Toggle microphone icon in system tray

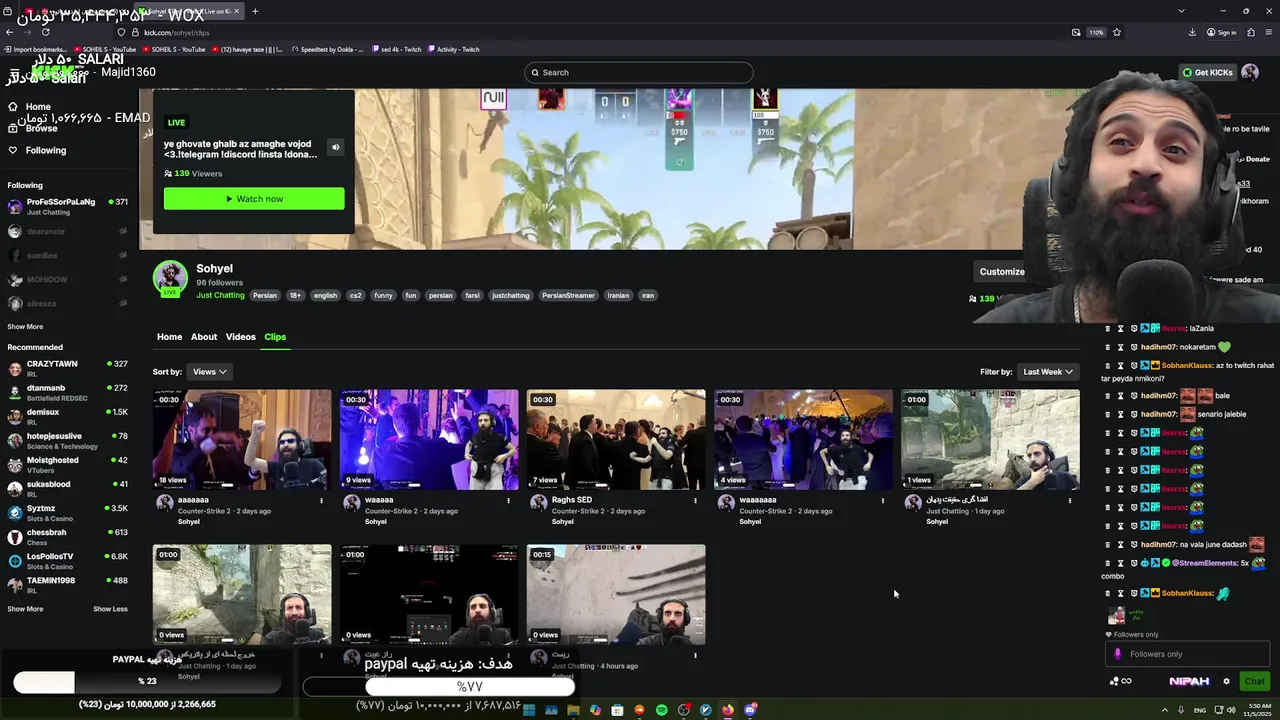[1180, 710]
